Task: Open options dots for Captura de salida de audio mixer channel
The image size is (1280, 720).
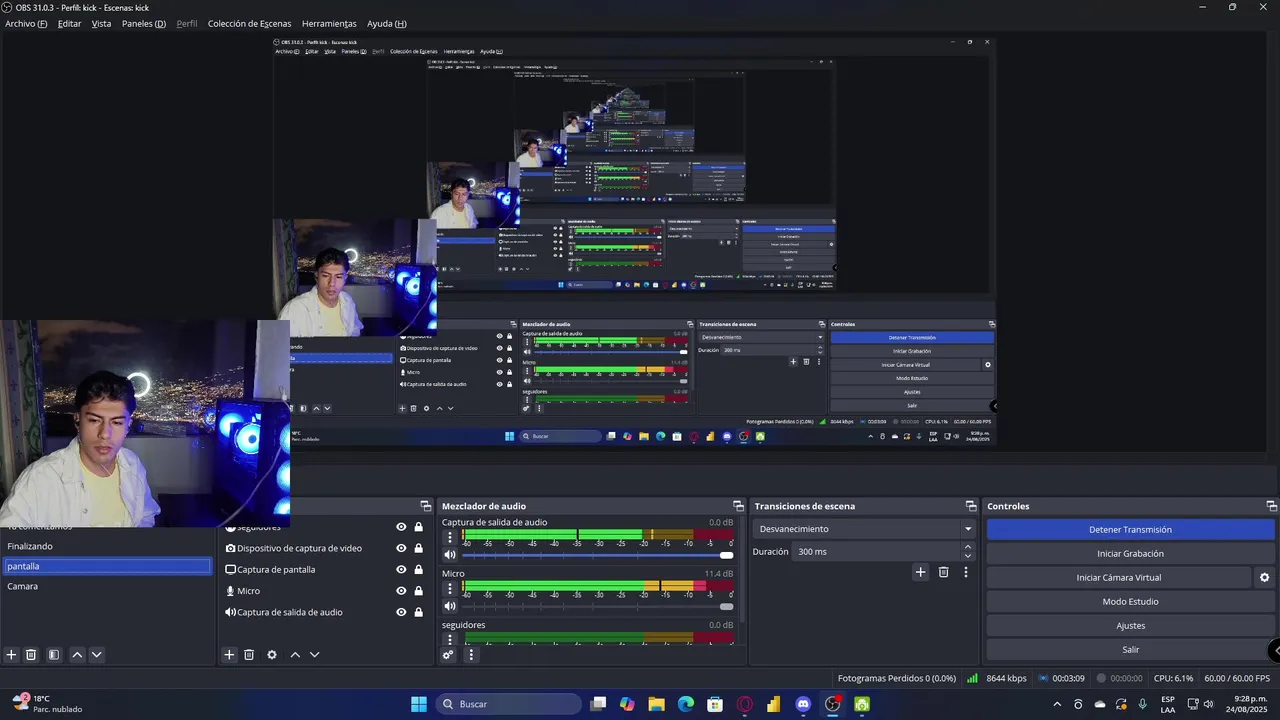Action: click(450, 537)
